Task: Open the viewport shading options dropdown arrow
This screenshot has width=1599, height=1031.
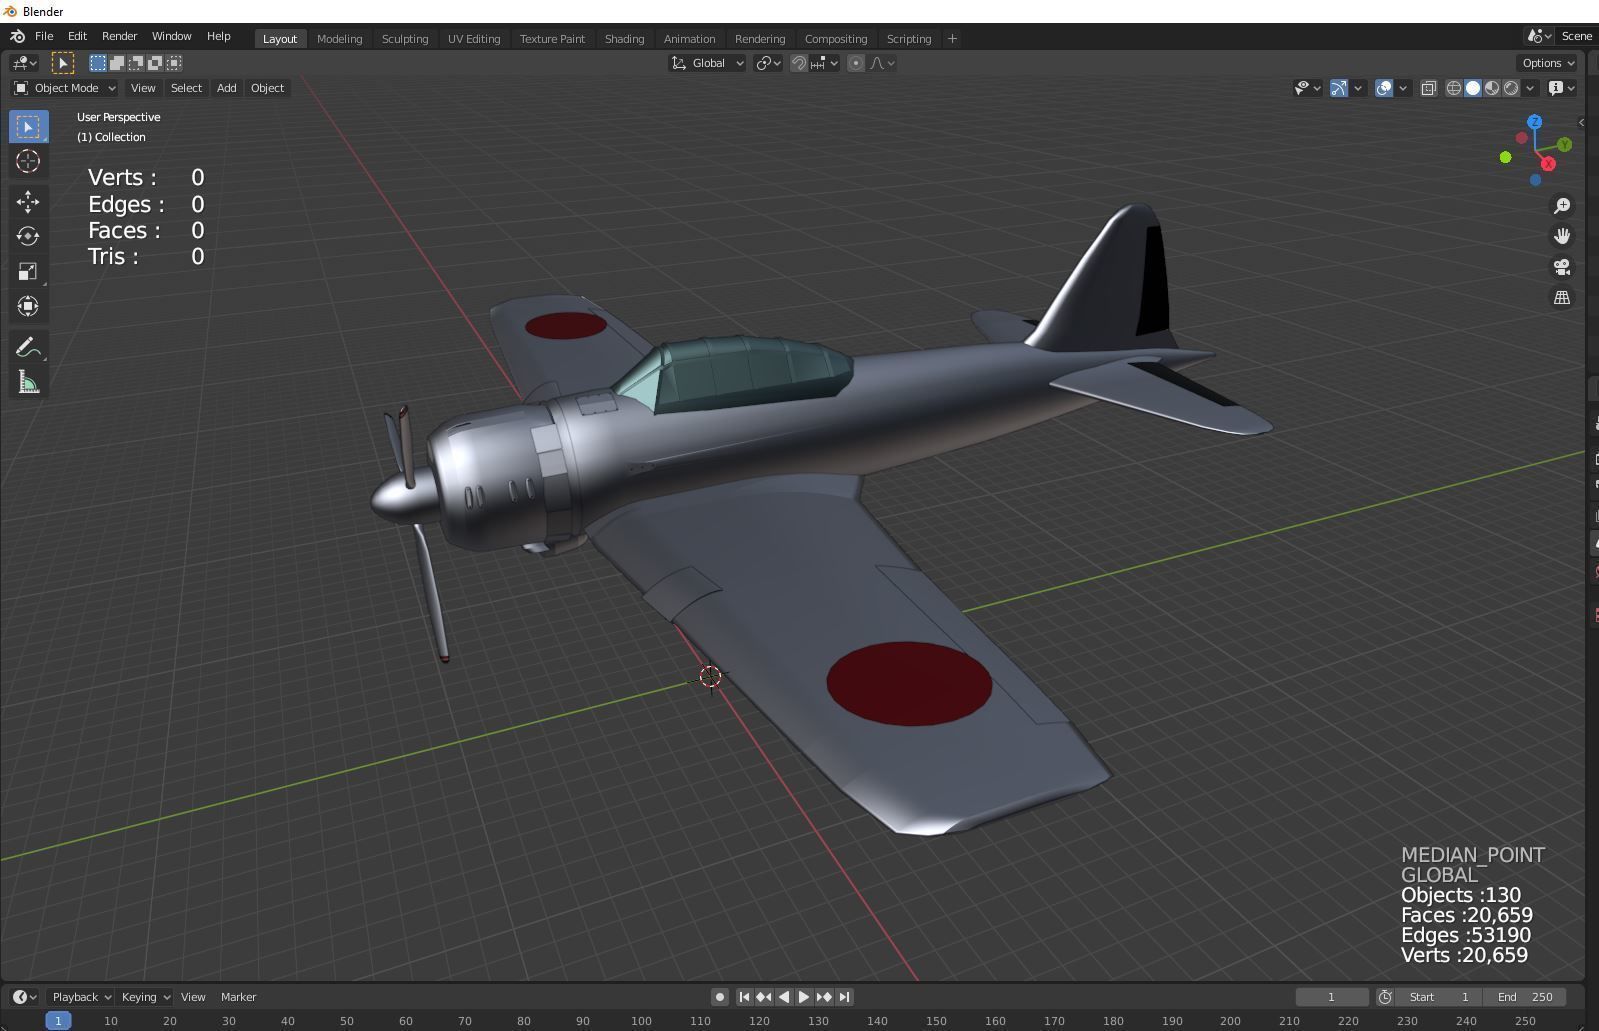Action: [x=1530, y=88]
